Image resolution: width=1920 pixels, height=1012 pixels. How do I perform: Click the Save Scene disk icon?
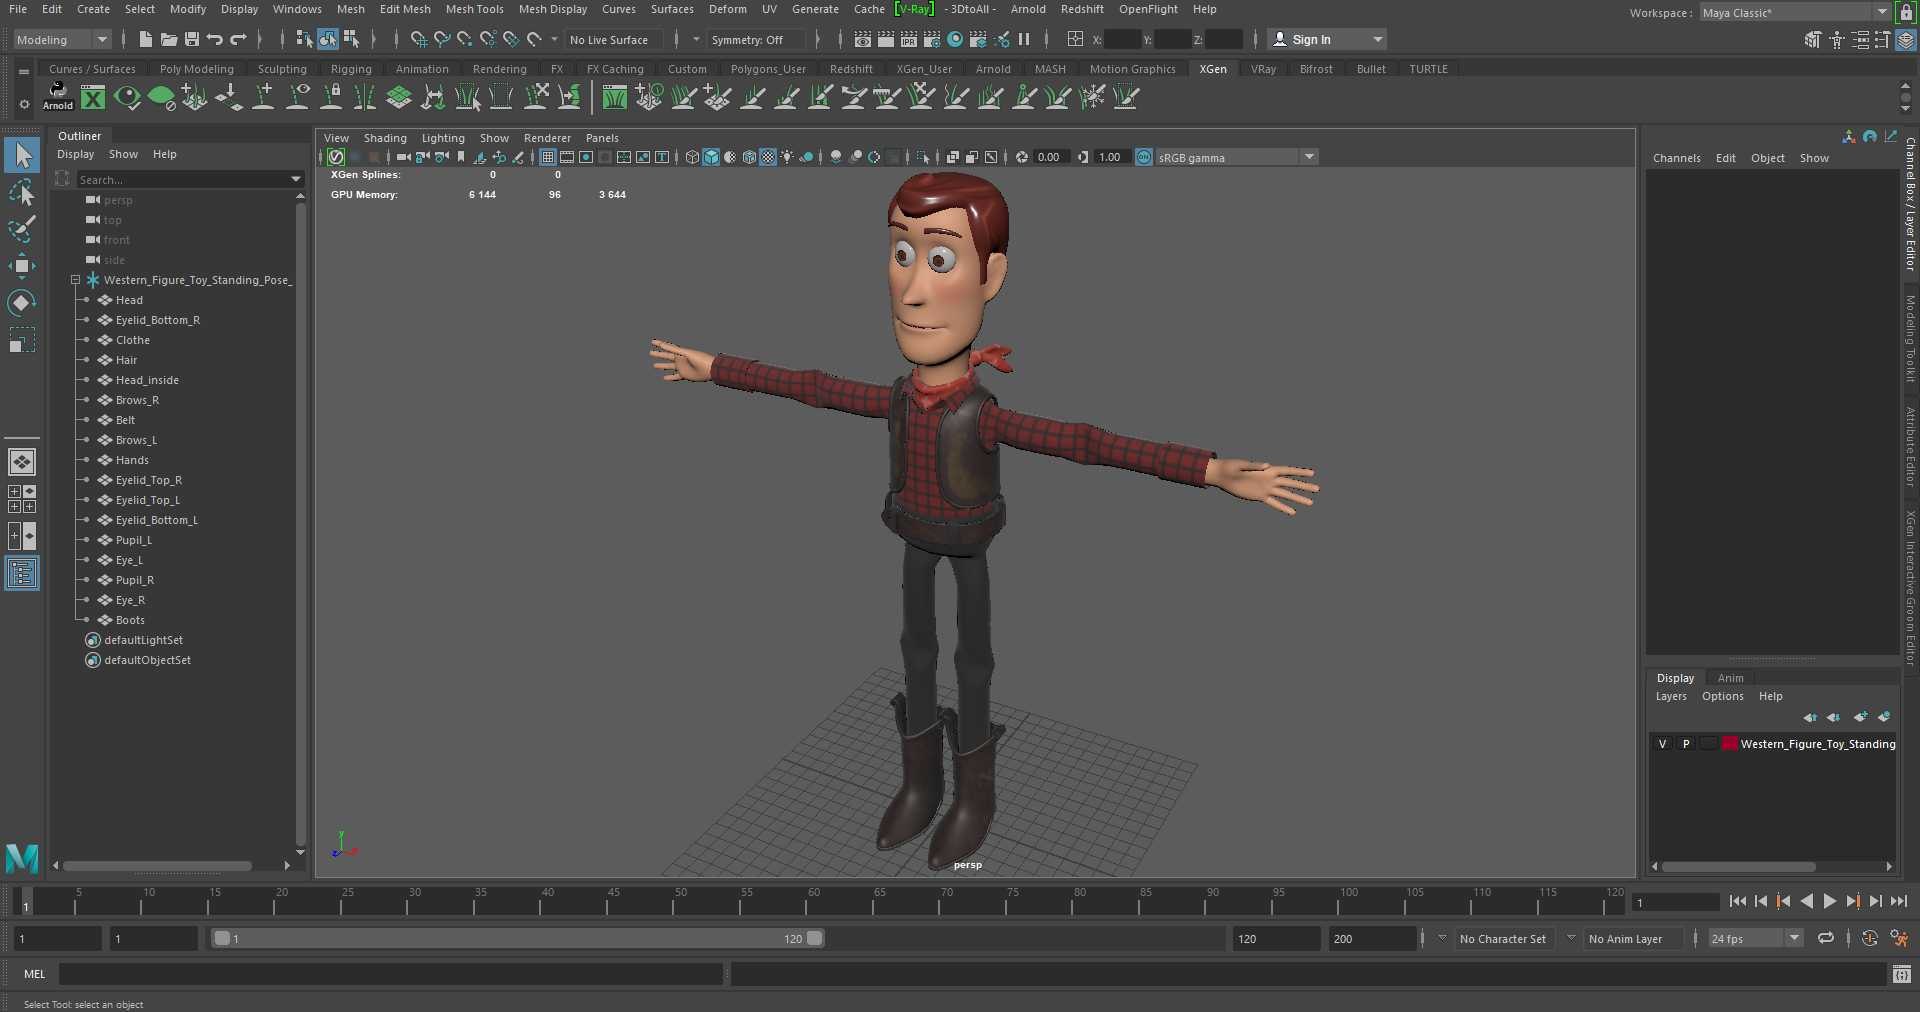coord(191,39)
